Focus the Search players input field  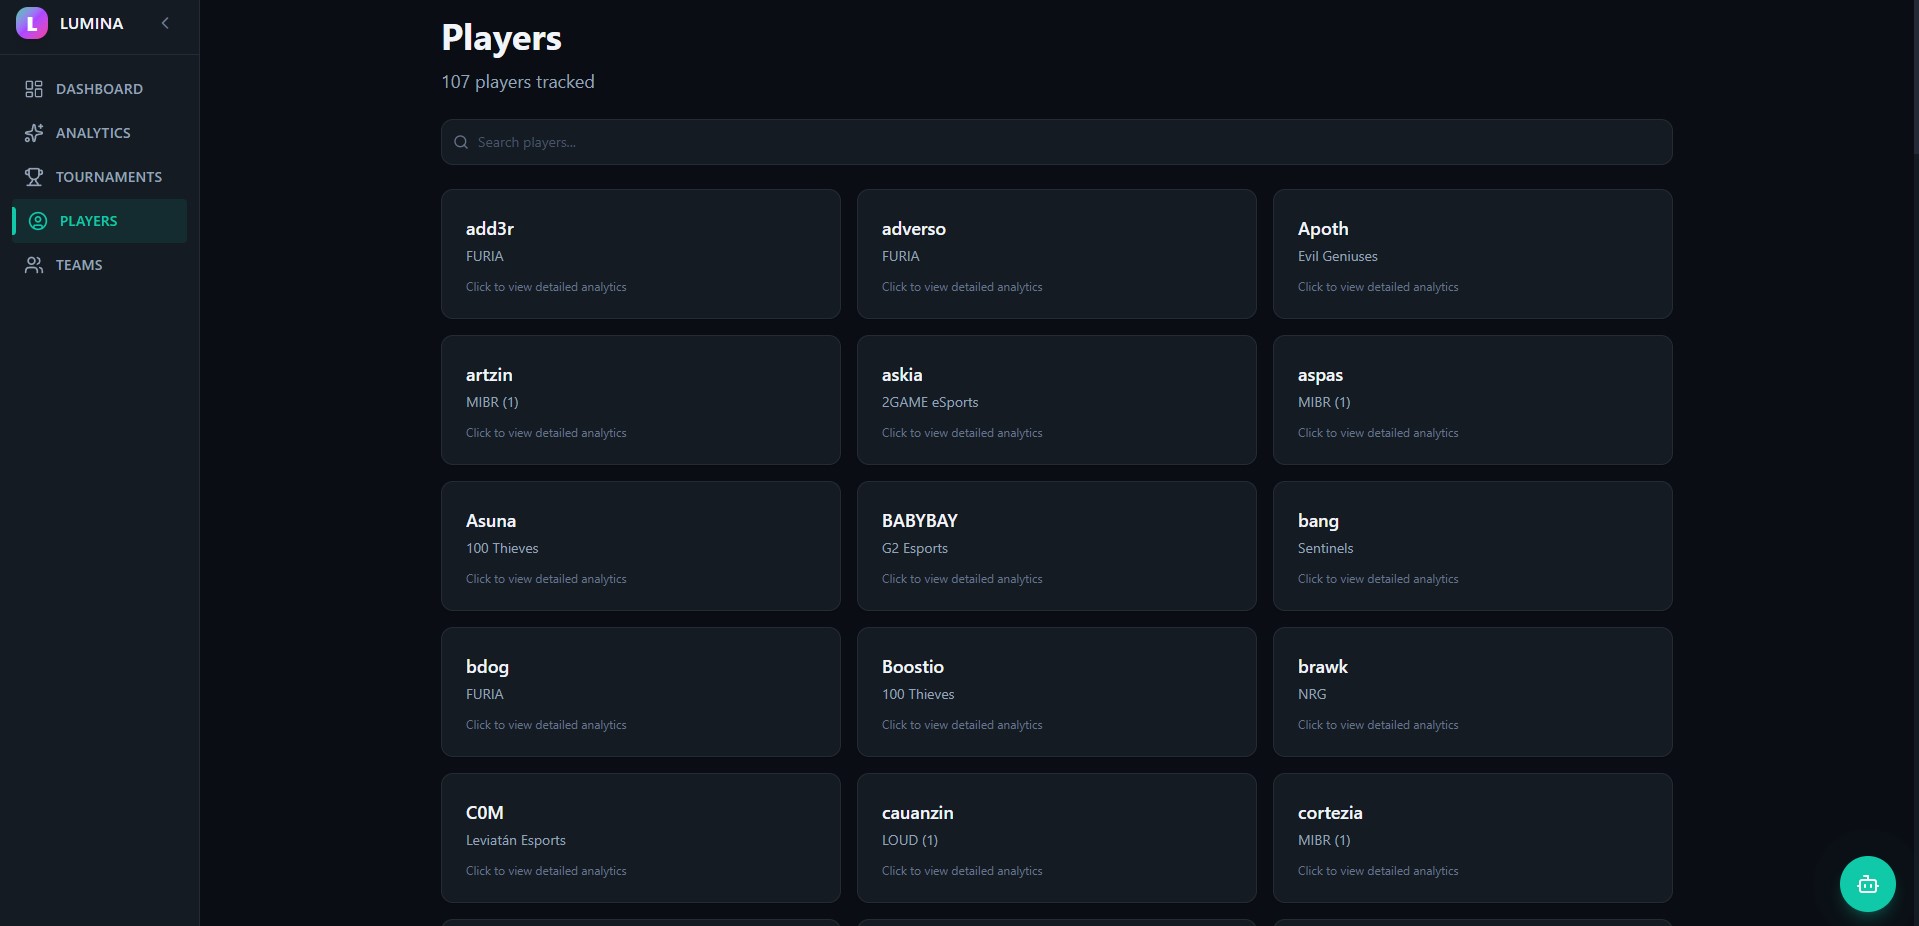point(1057,142)
